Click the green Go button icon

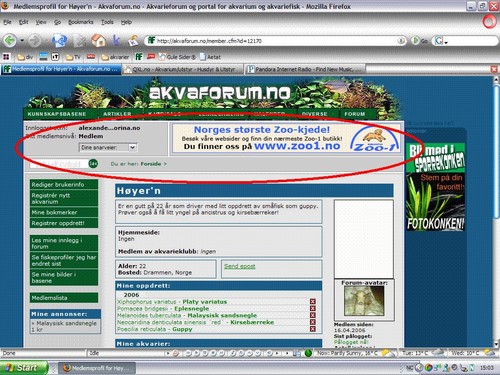(x=415, y=41)
